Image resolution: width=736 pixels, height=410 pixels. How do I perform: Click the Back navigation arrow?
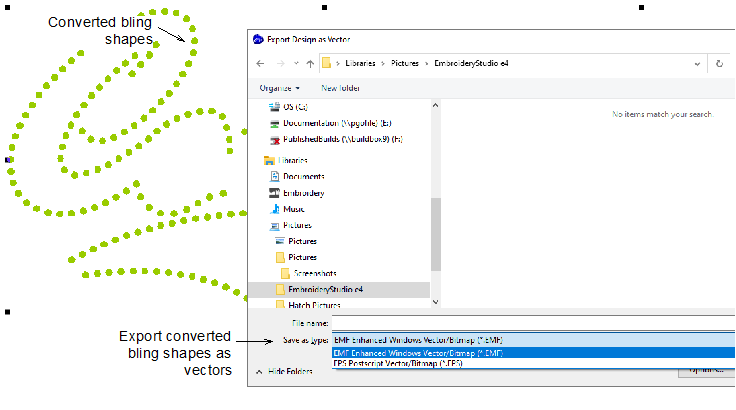pyautogui.click(x=261, y=63)
